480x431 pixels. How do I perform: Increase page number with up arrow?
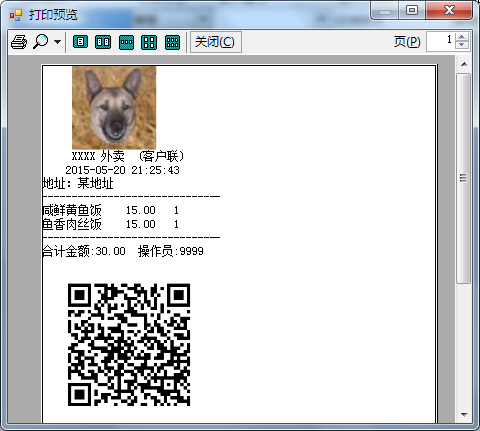(x=462, y=37)
